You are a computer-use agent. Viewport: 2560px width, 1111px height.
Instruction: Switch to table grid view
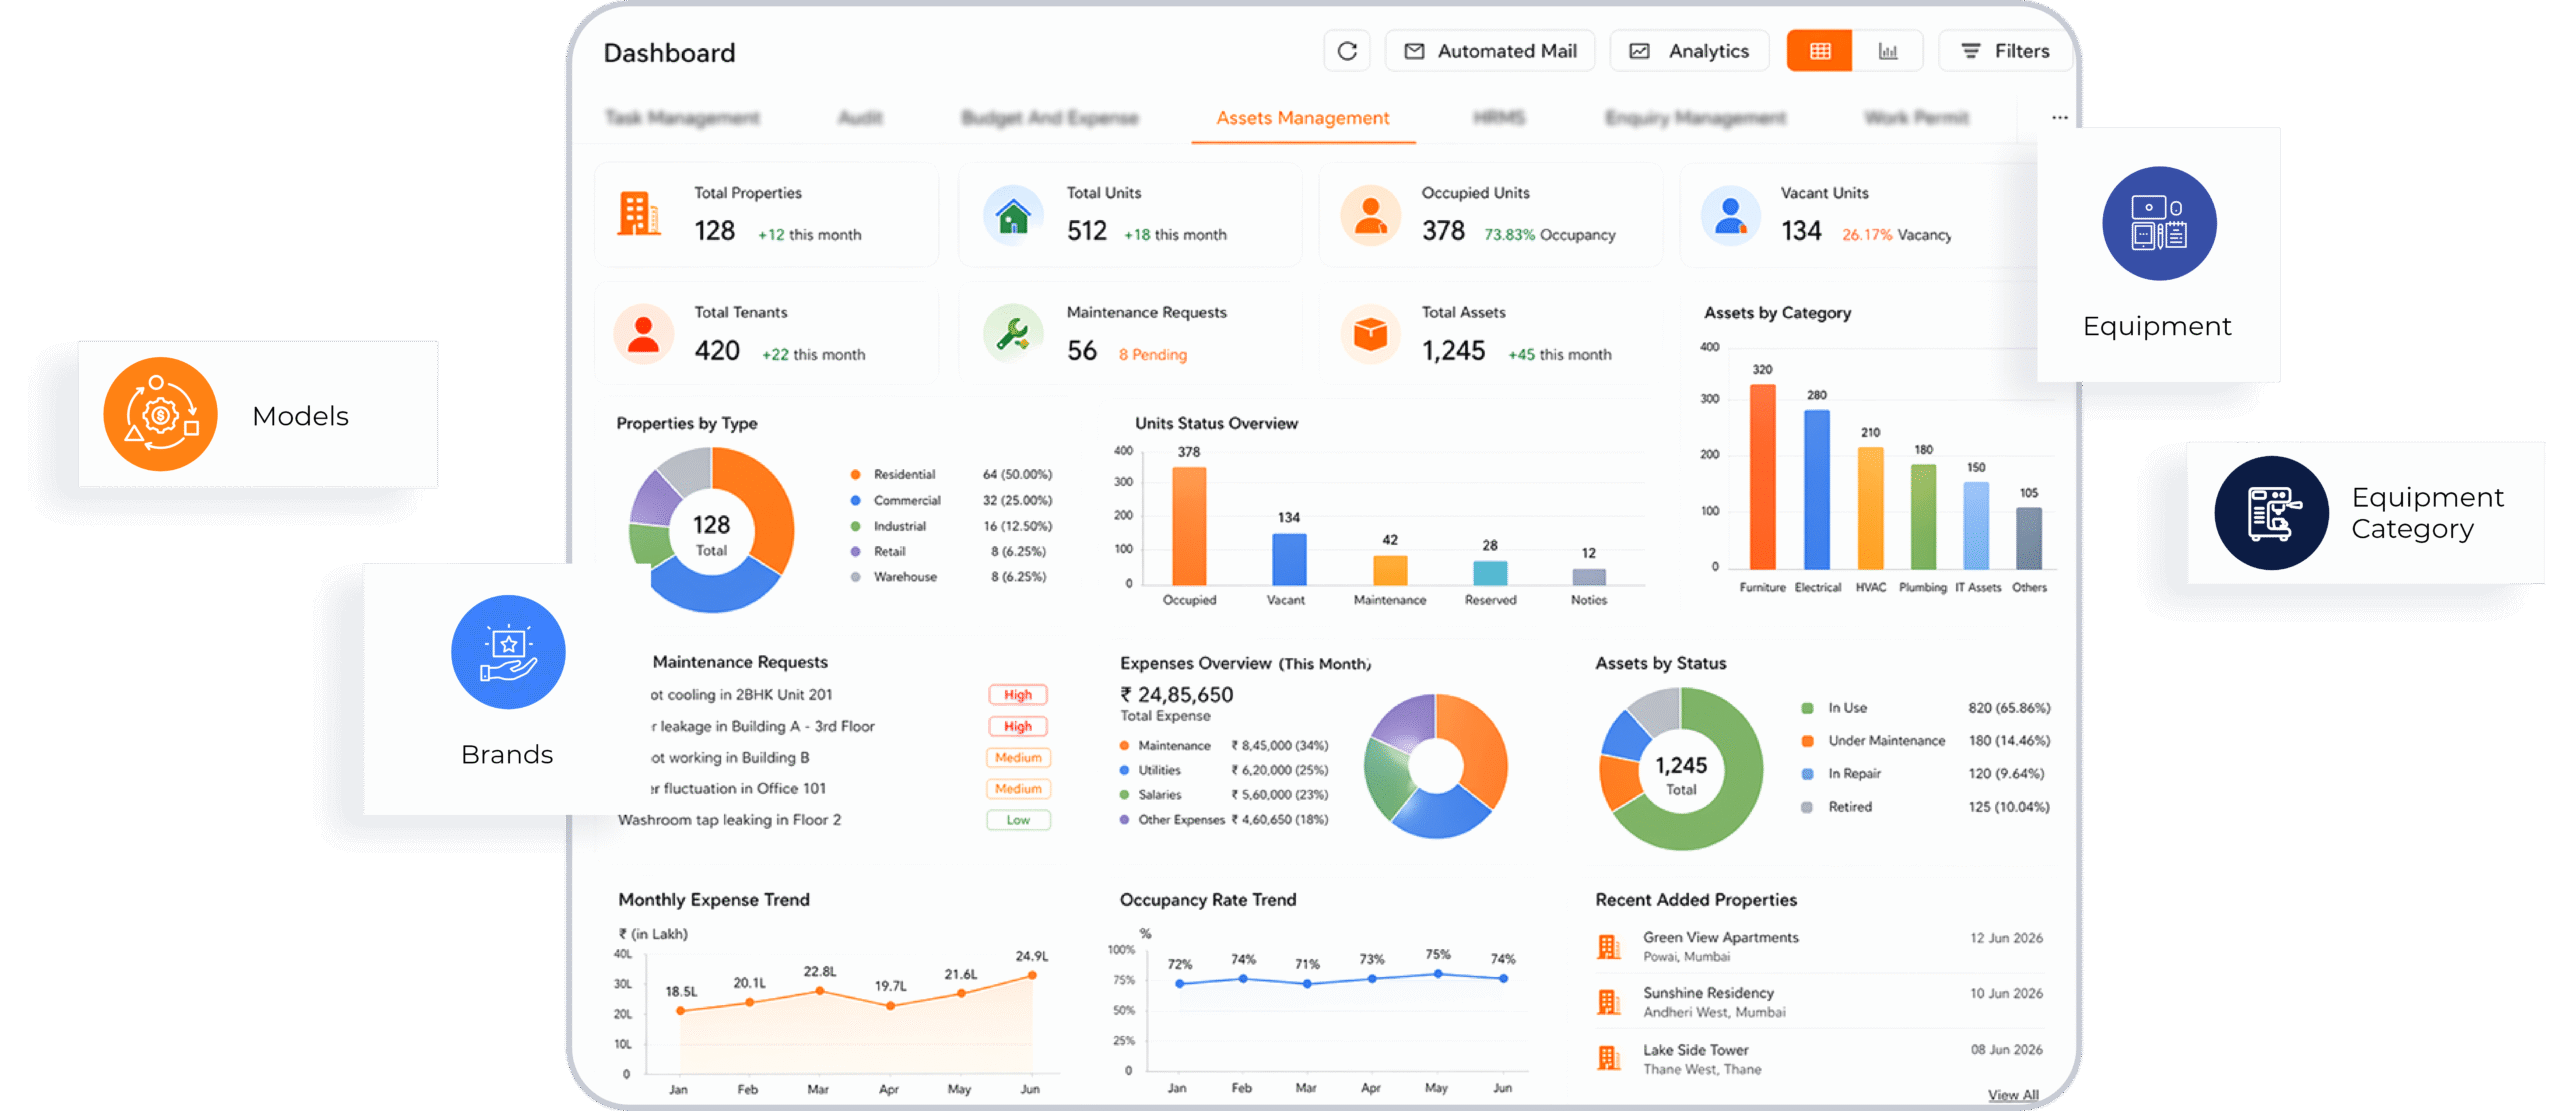click(x=1819, y=51)
